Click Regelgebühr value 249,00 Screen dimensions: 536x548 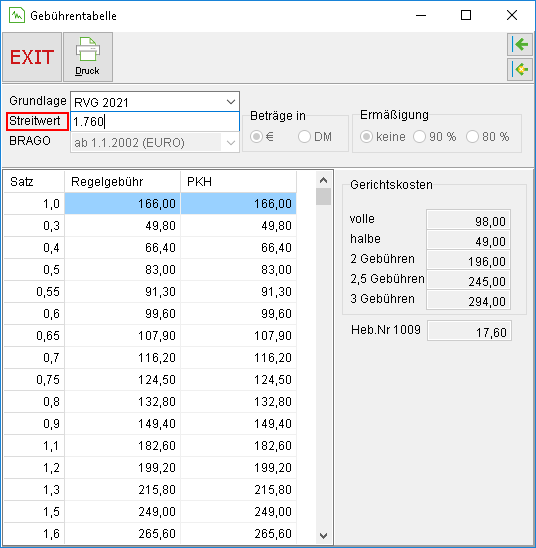(123, 512)
